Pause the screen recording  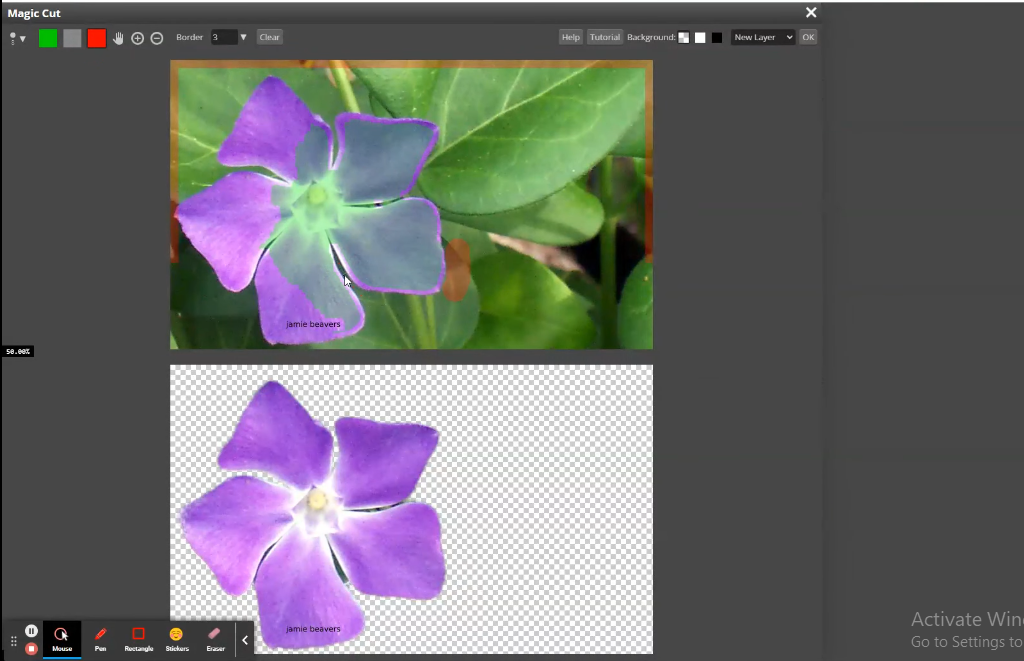31,630
